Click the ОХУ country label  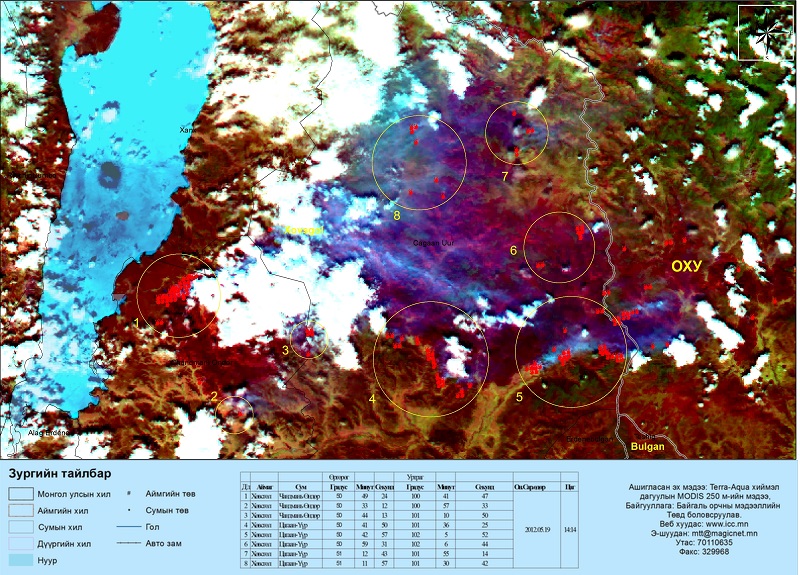tap(686, 266)
